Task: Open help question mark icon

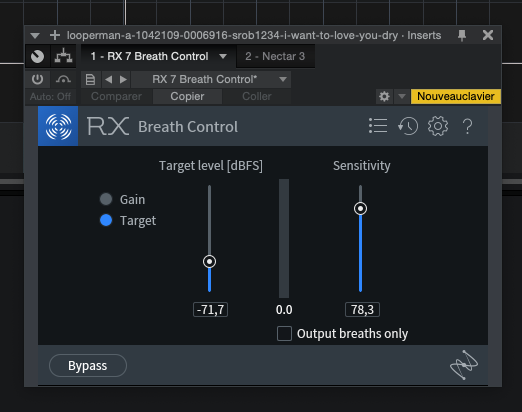Action: [468, 126]
